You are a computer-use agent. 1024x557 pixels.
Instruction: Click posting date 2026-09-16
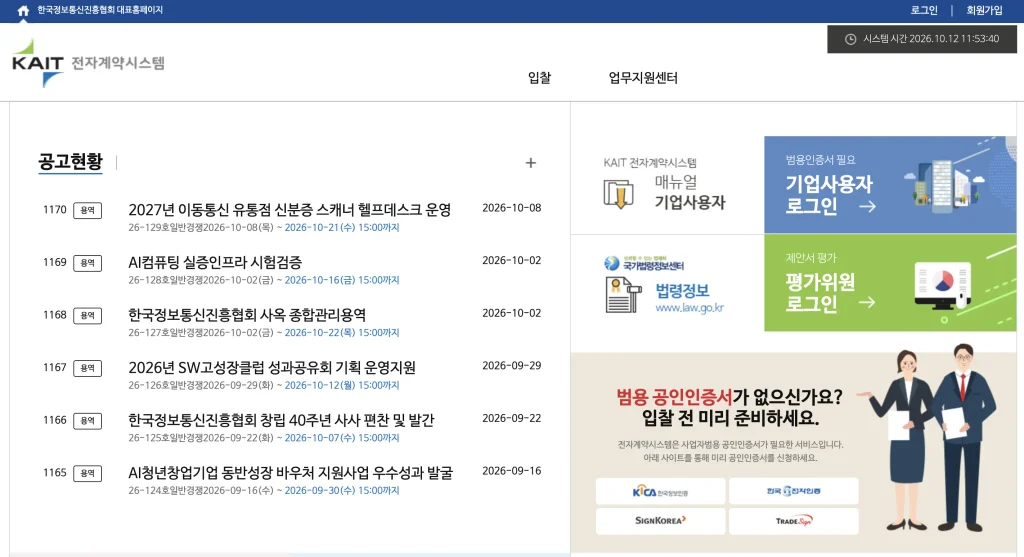tap(511, 471)
